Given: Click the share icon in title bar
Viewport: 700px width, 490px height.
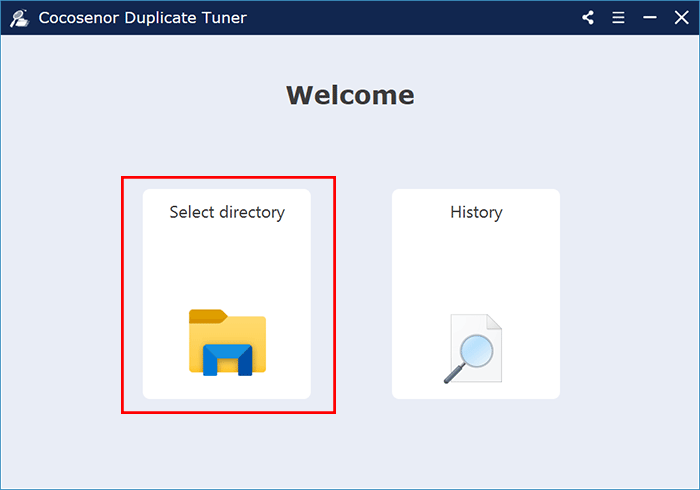Looking at the screenshot, I should coord(588,18).
